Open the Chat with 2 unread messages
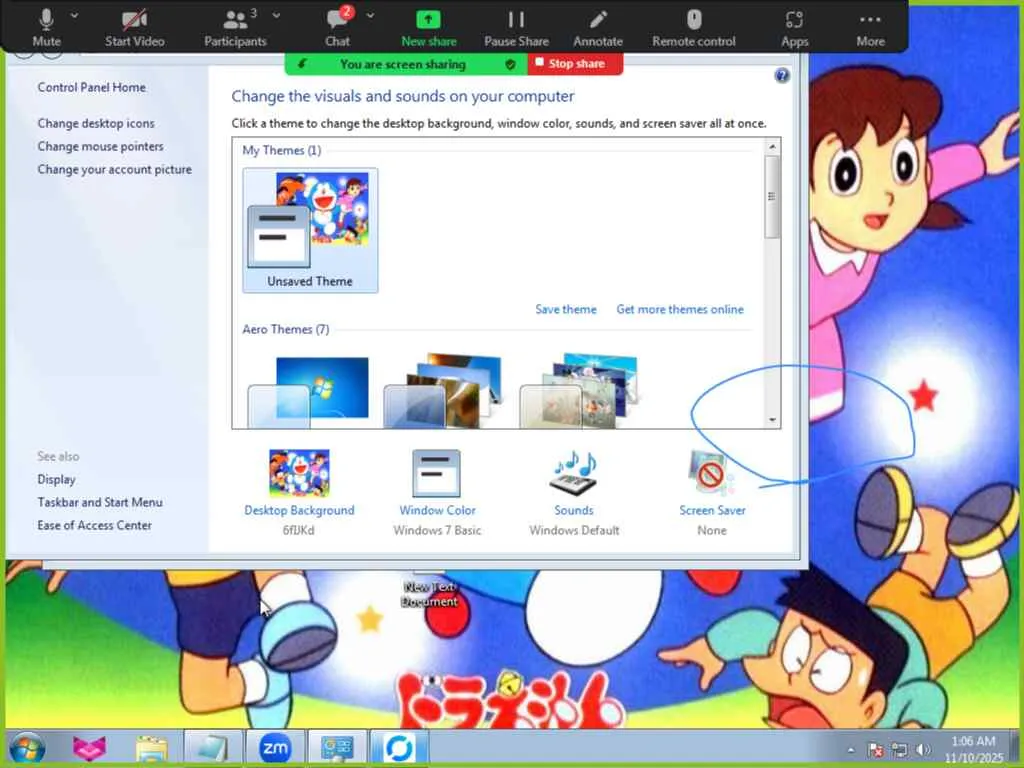Image resolution: width=1024 pixels, height=768 pixels. (338, 27)
